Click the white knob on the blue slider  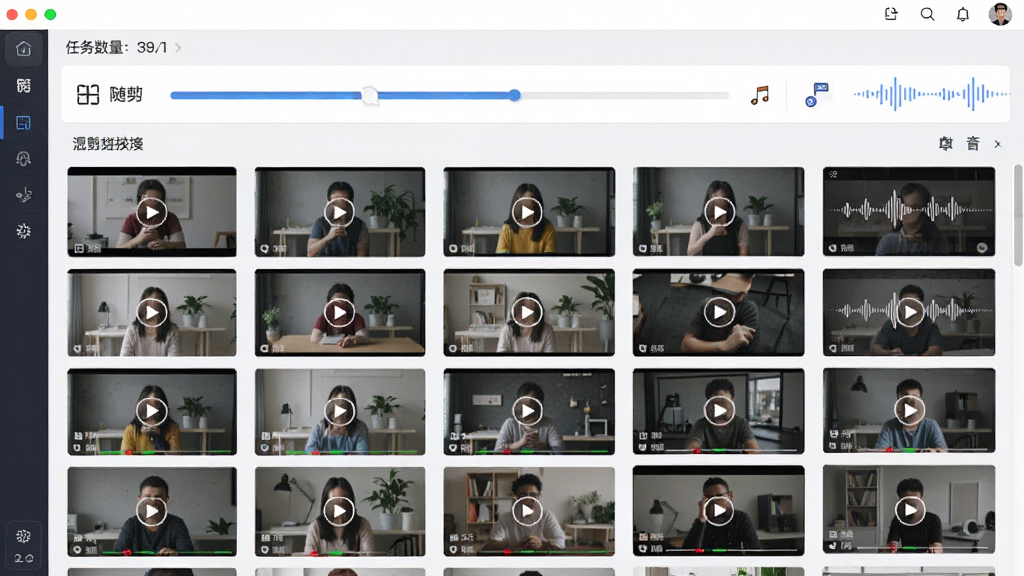370,95
